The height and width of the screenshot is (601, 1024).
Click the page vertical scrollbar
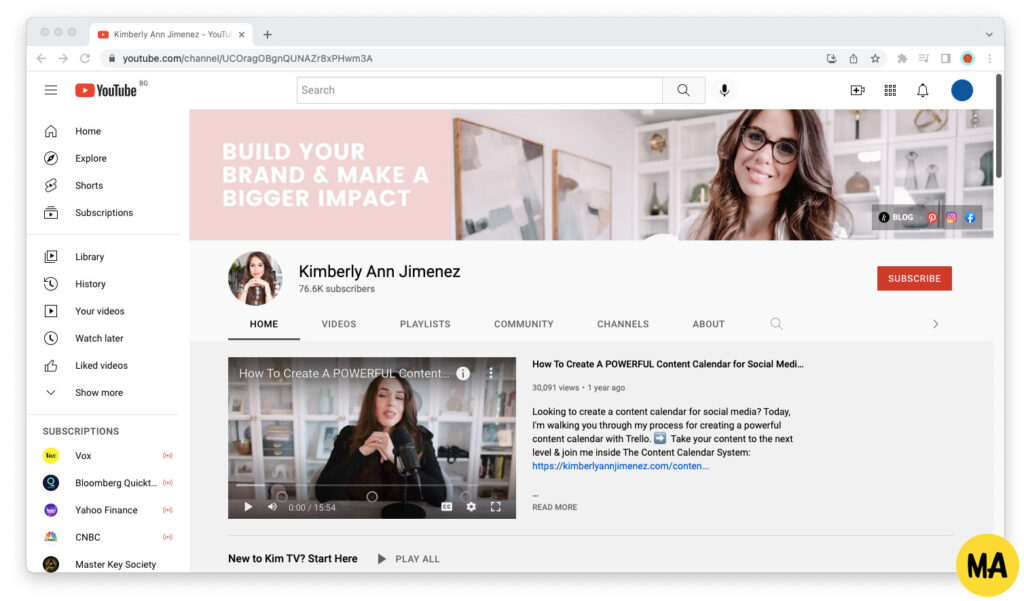(999, 126)
